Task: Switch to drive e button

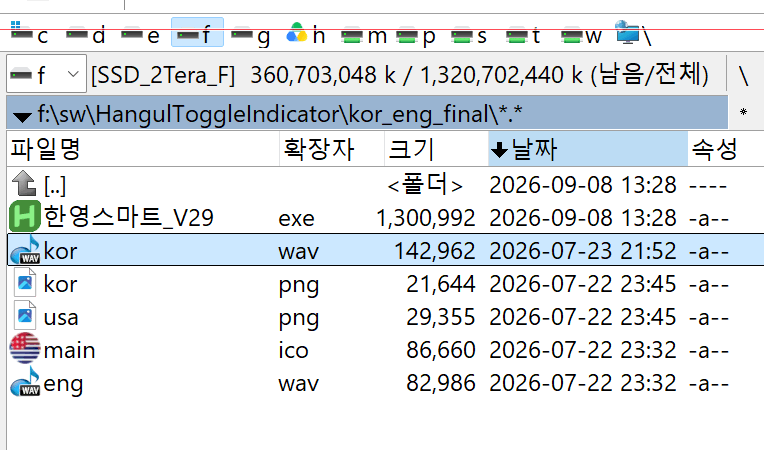Action: [x=140, y=34]
